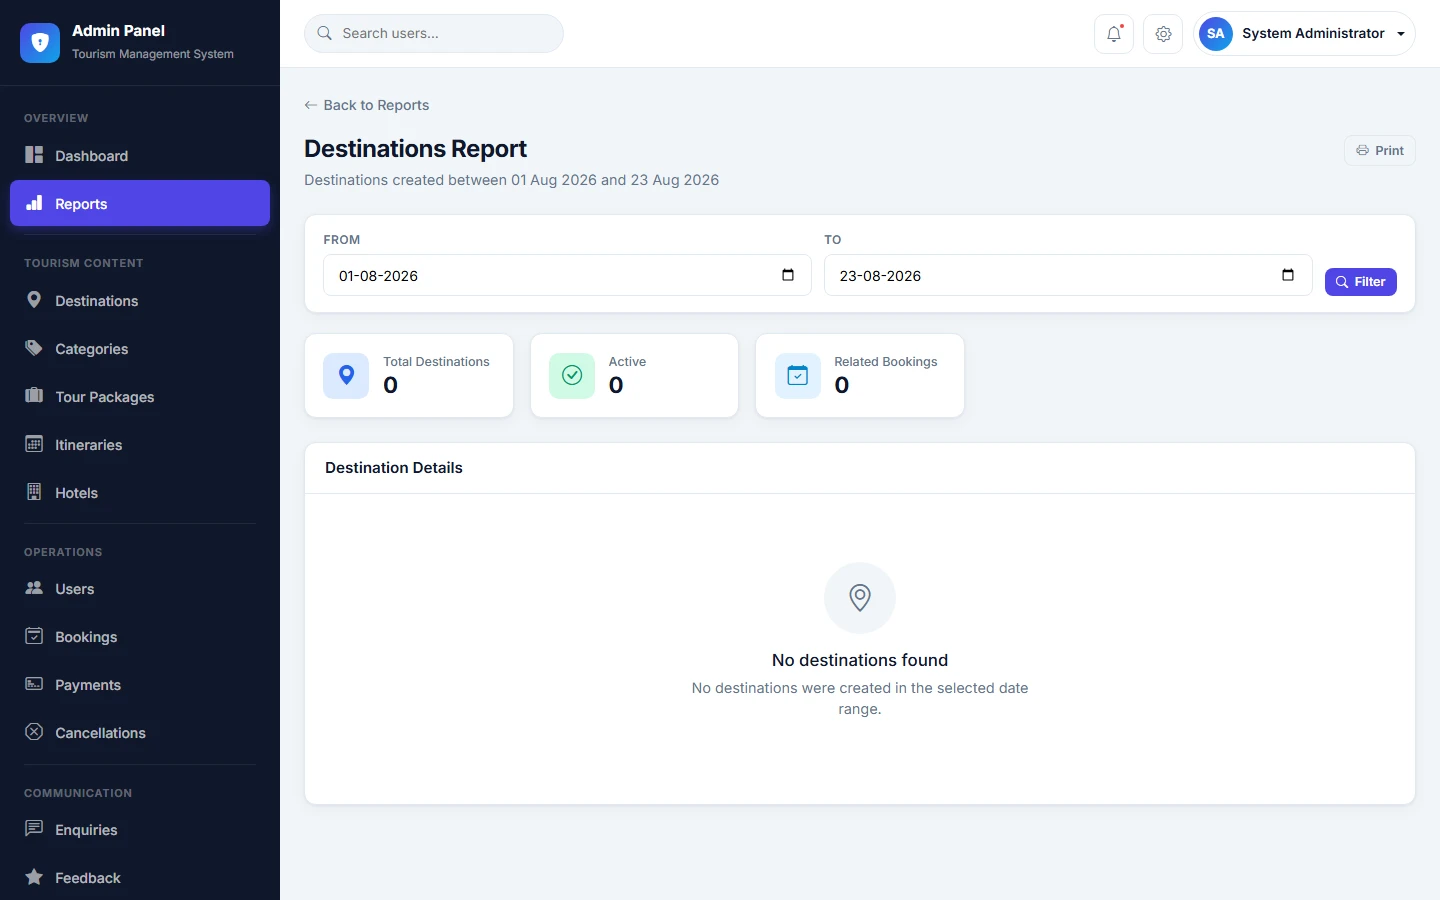Open Users in the sidebar

pos(140,589)
